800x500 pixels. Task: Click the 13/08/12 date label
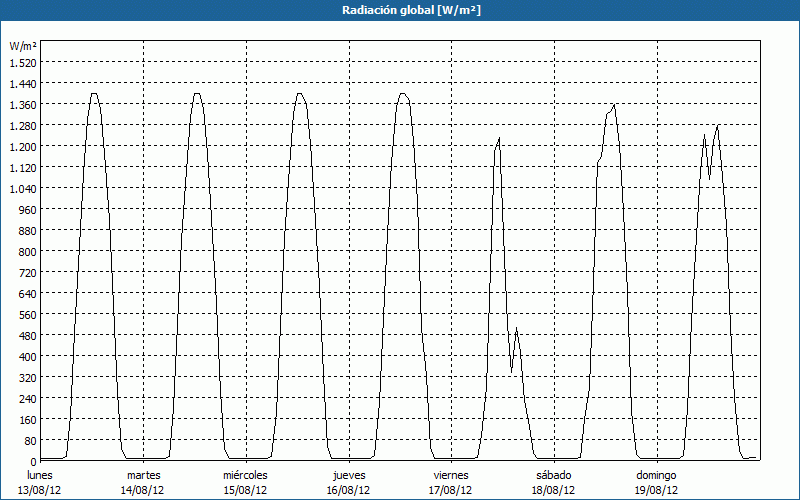[x=40, y=490]
